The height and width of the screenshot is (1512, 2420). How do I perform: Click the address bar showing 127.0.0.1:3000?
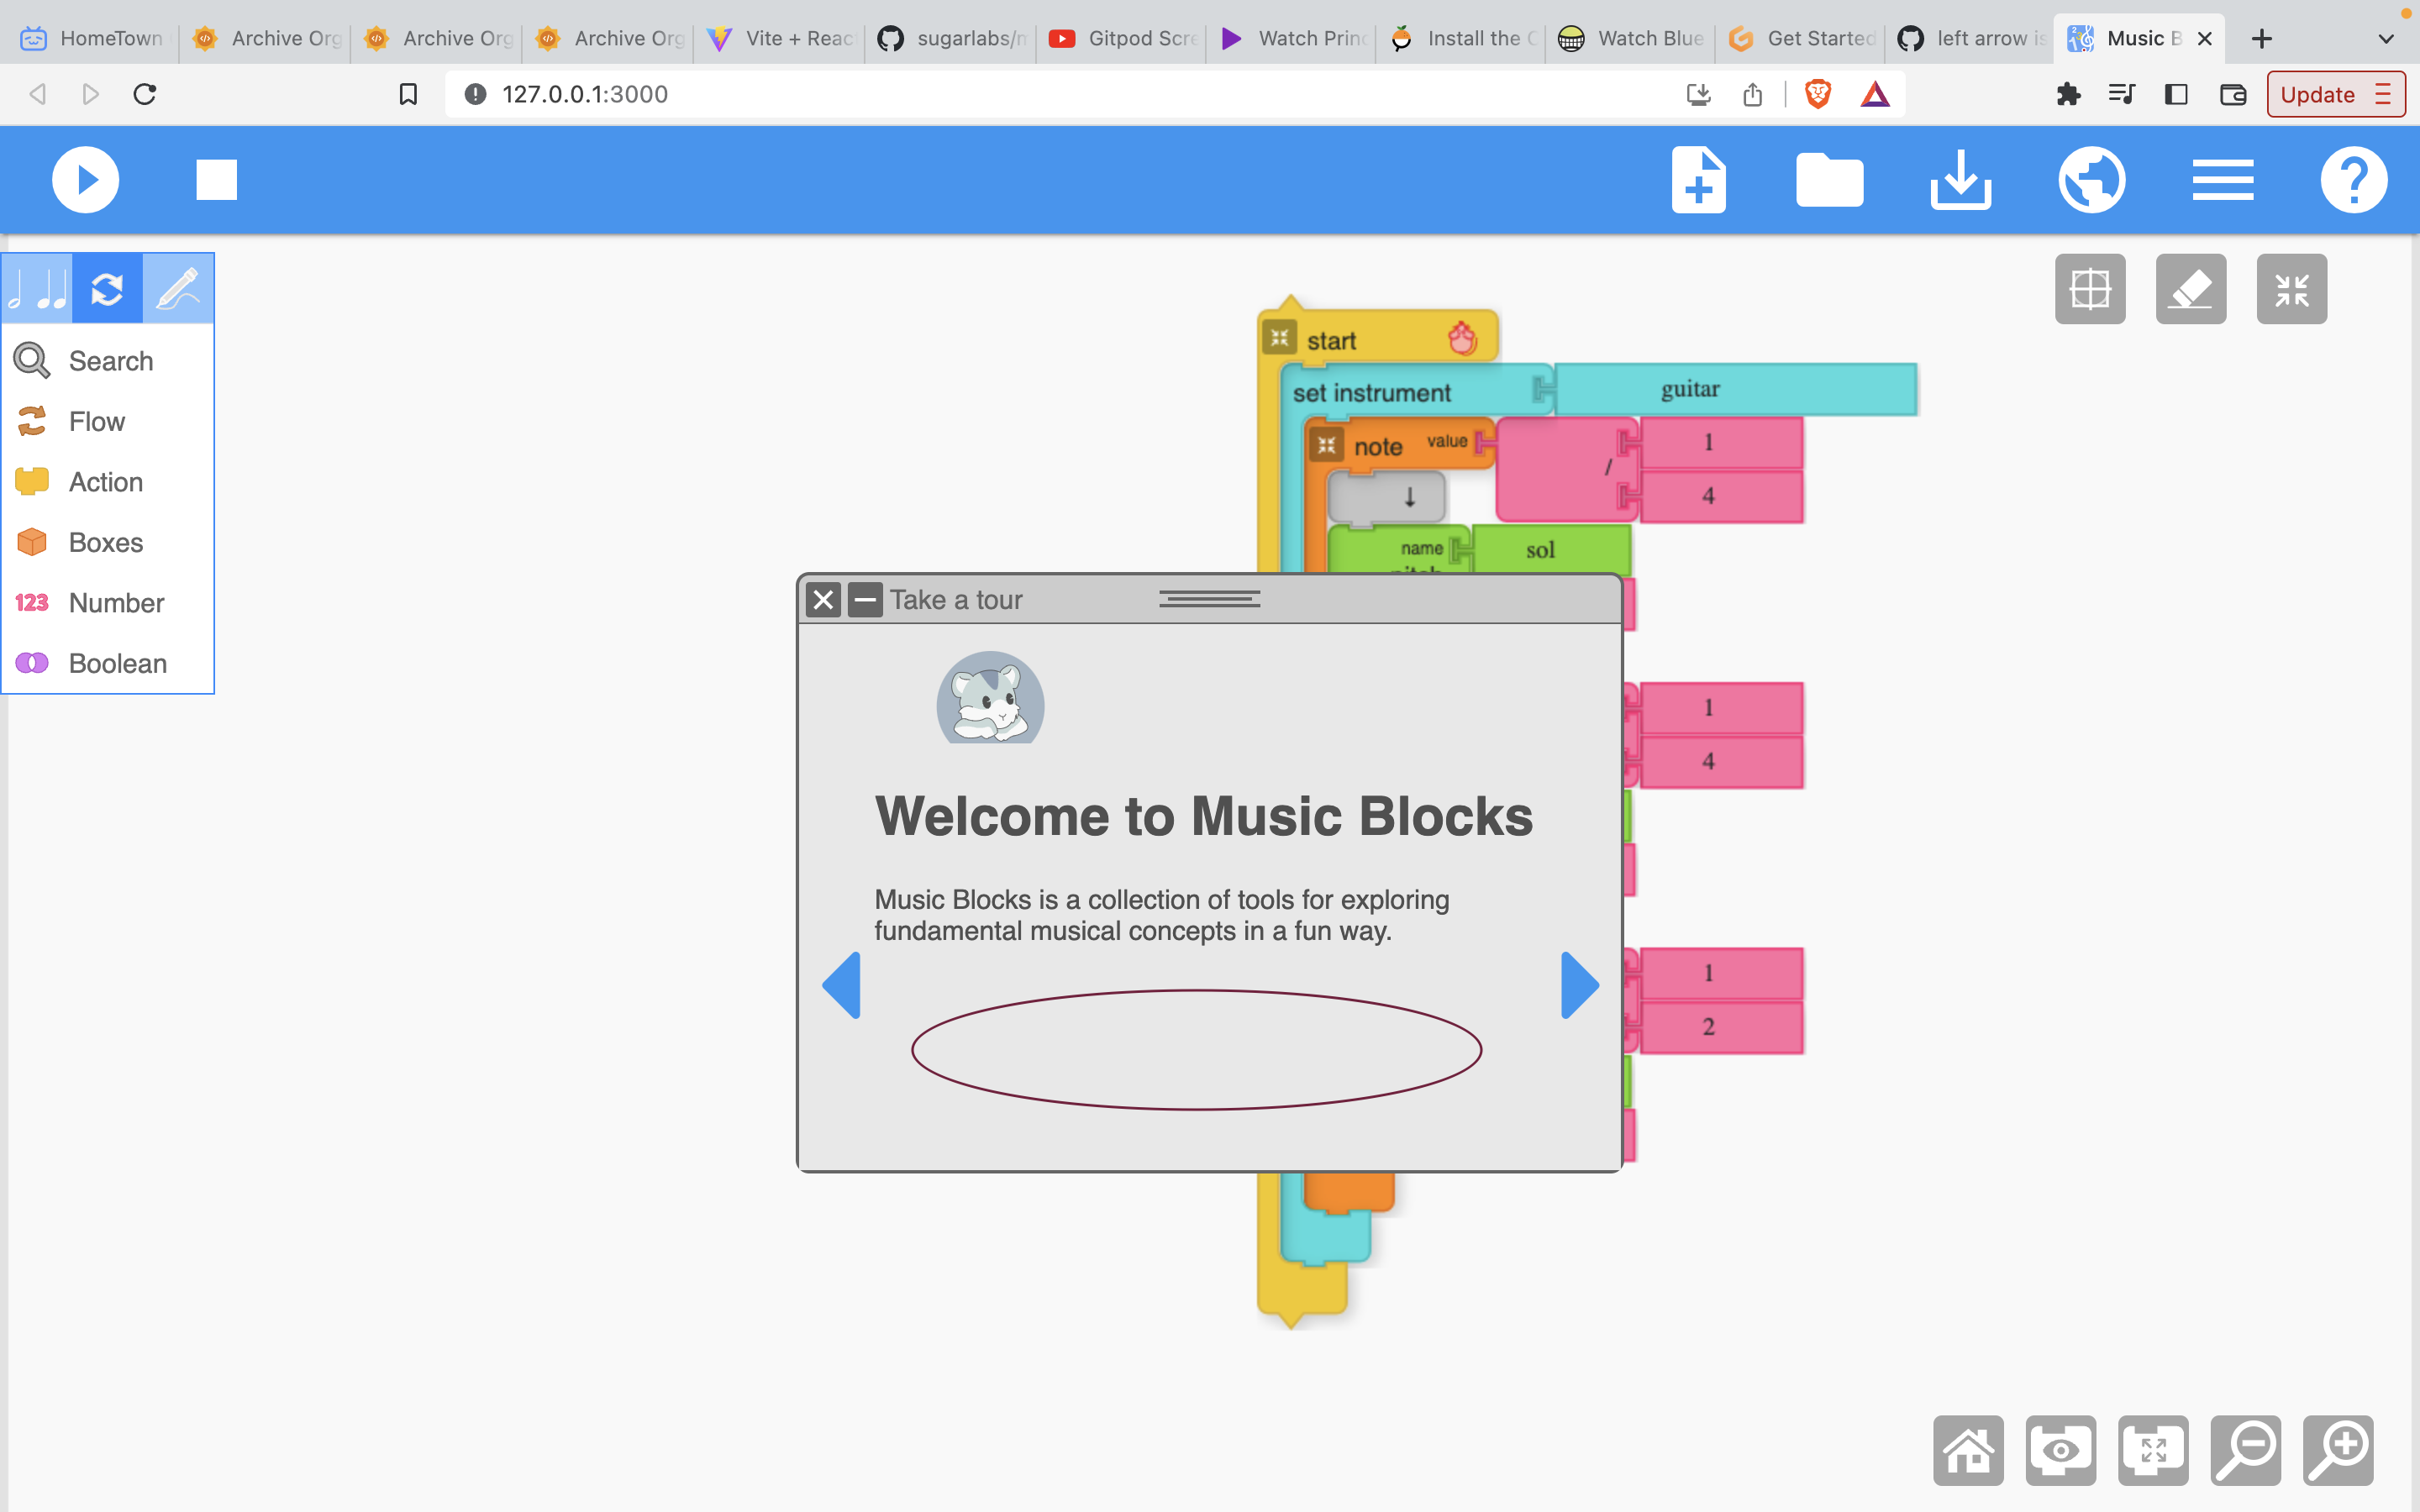pos(584,94)
